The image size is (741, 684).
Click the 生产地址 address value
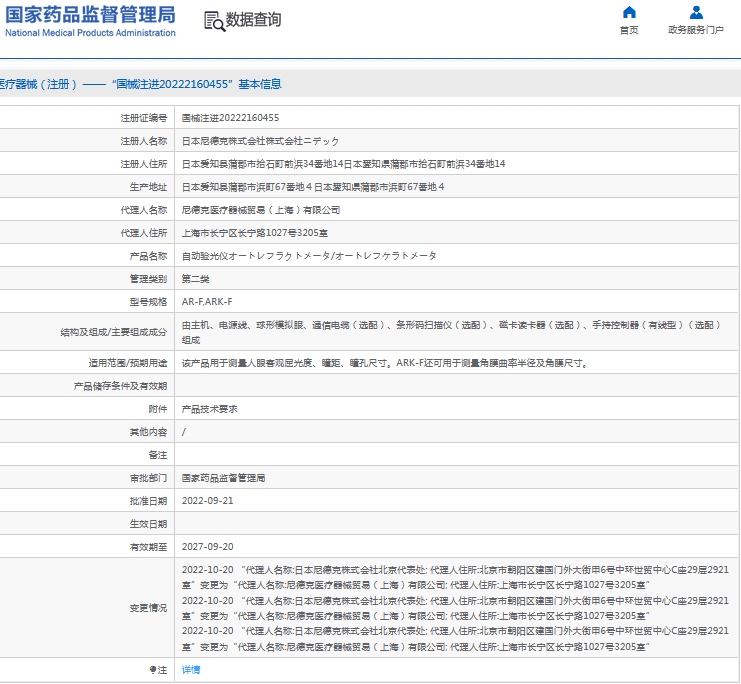tap(313, 187)
